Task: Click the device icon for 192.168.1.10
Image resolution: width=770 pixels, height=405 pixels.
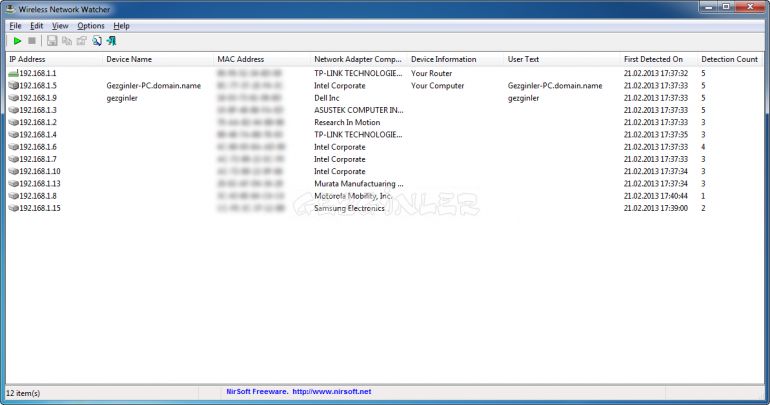Action: (13, 171)
